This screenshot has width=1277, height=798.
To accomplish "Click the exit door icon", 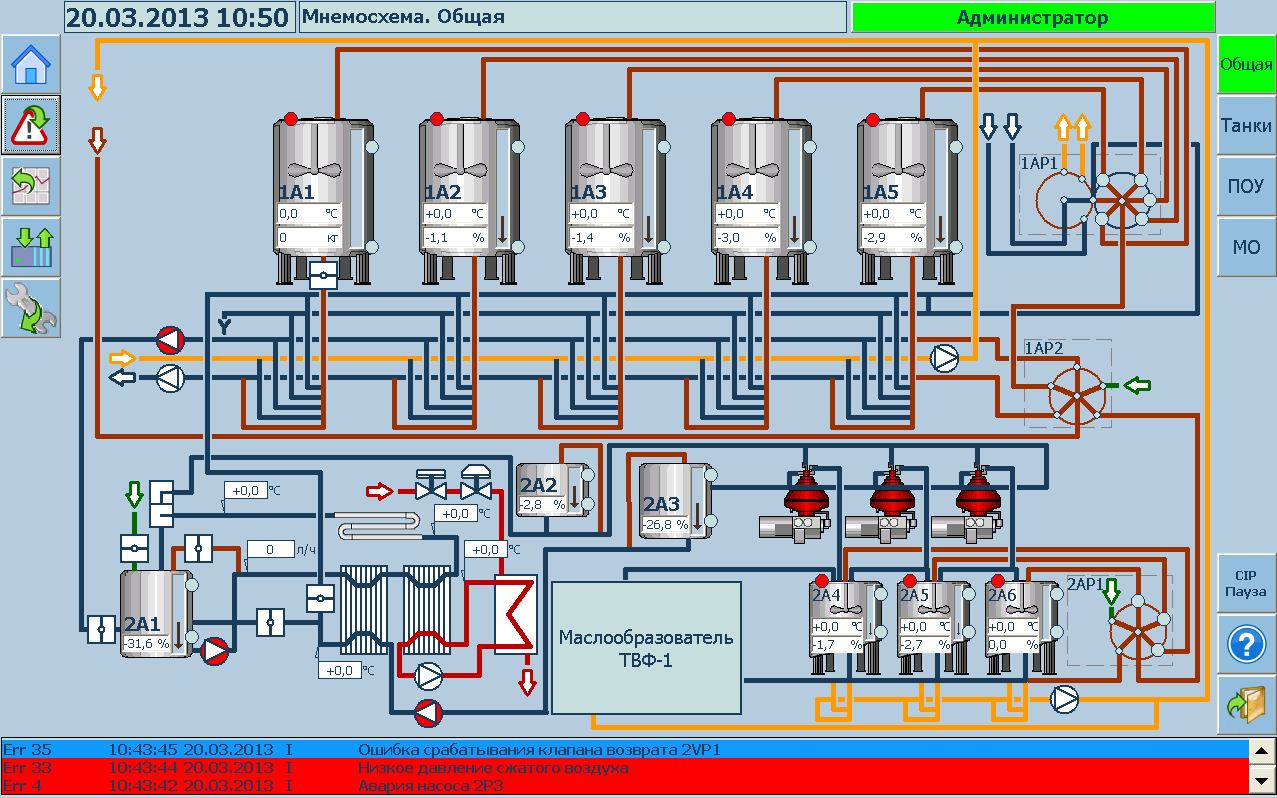I will point(1246,704).
